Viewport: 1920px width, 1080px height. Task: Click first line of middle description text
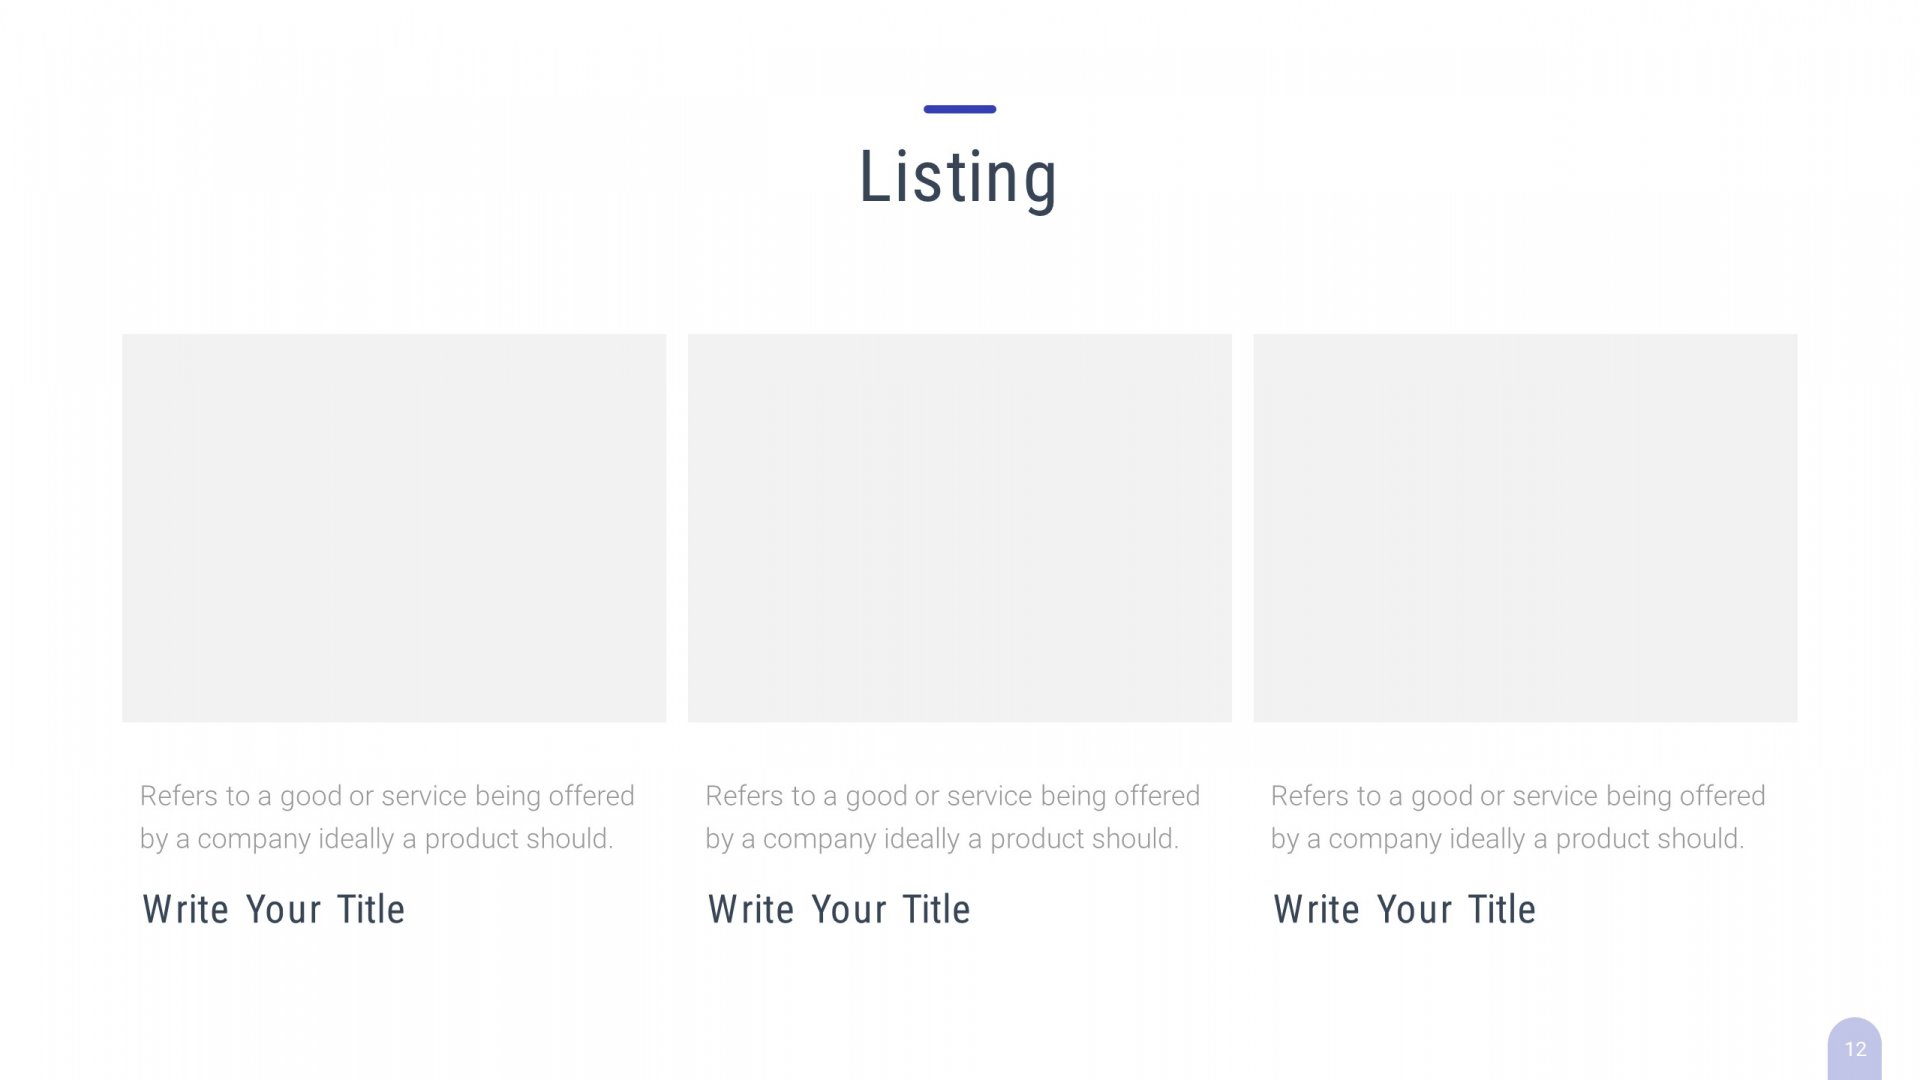(952, 796)
